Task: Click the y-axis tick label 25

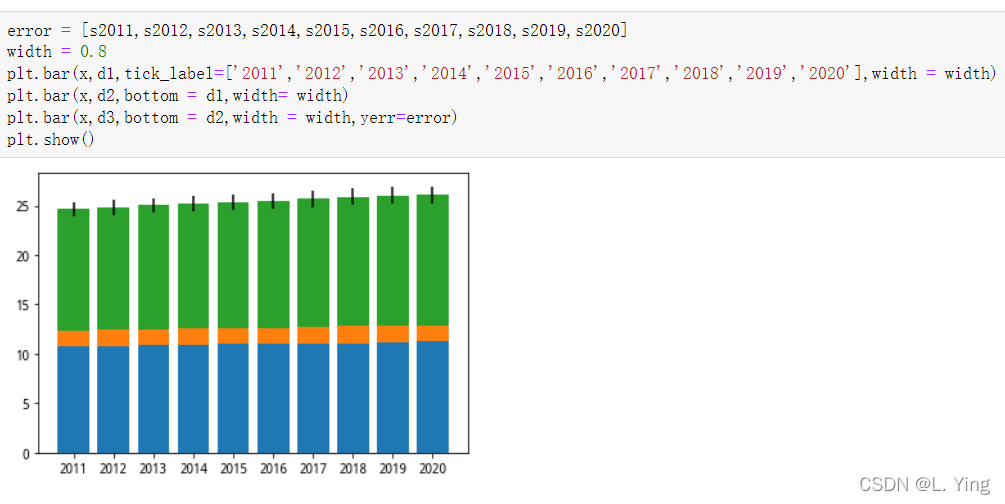Action: (x=22, y=206)
